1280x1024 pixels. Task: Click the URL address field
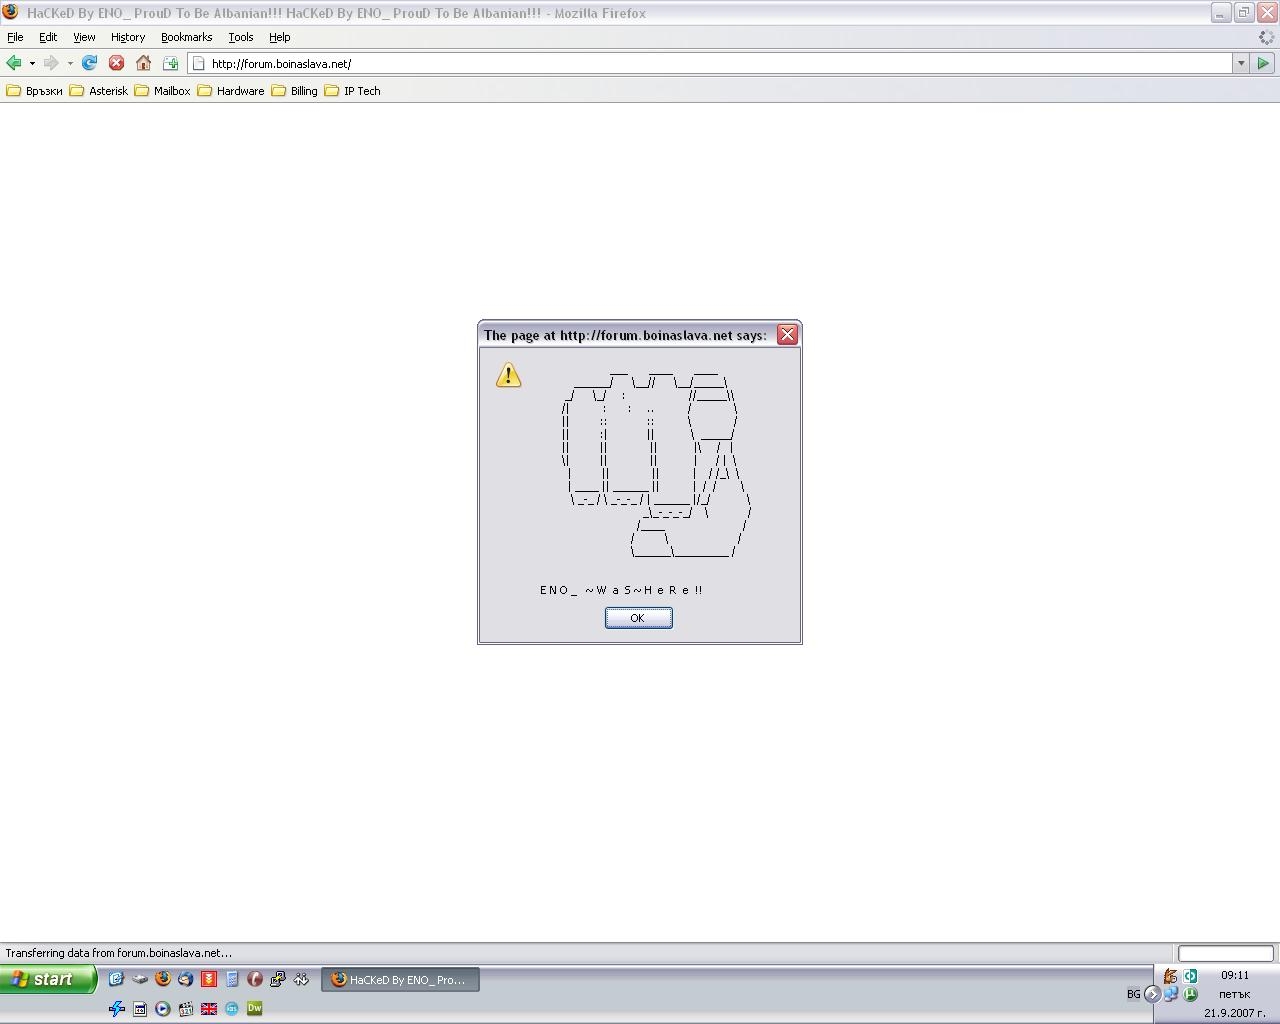coord(700,63)
